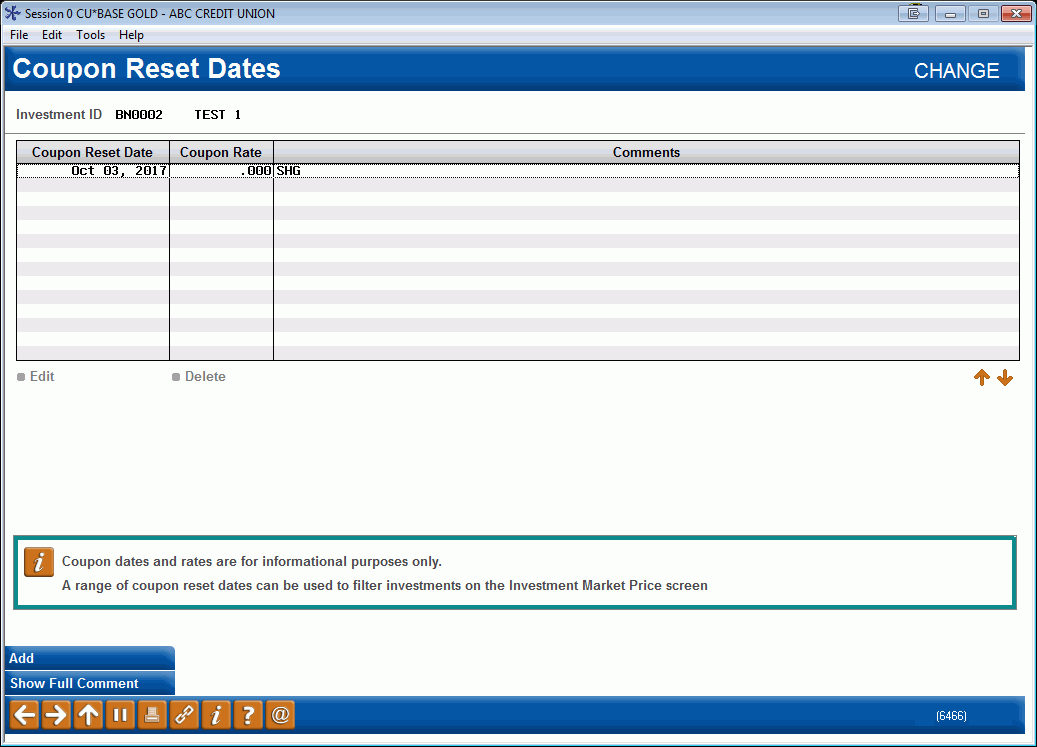
Task: Minimize the CU*BASE GOLD window
Action: [950, 13]
